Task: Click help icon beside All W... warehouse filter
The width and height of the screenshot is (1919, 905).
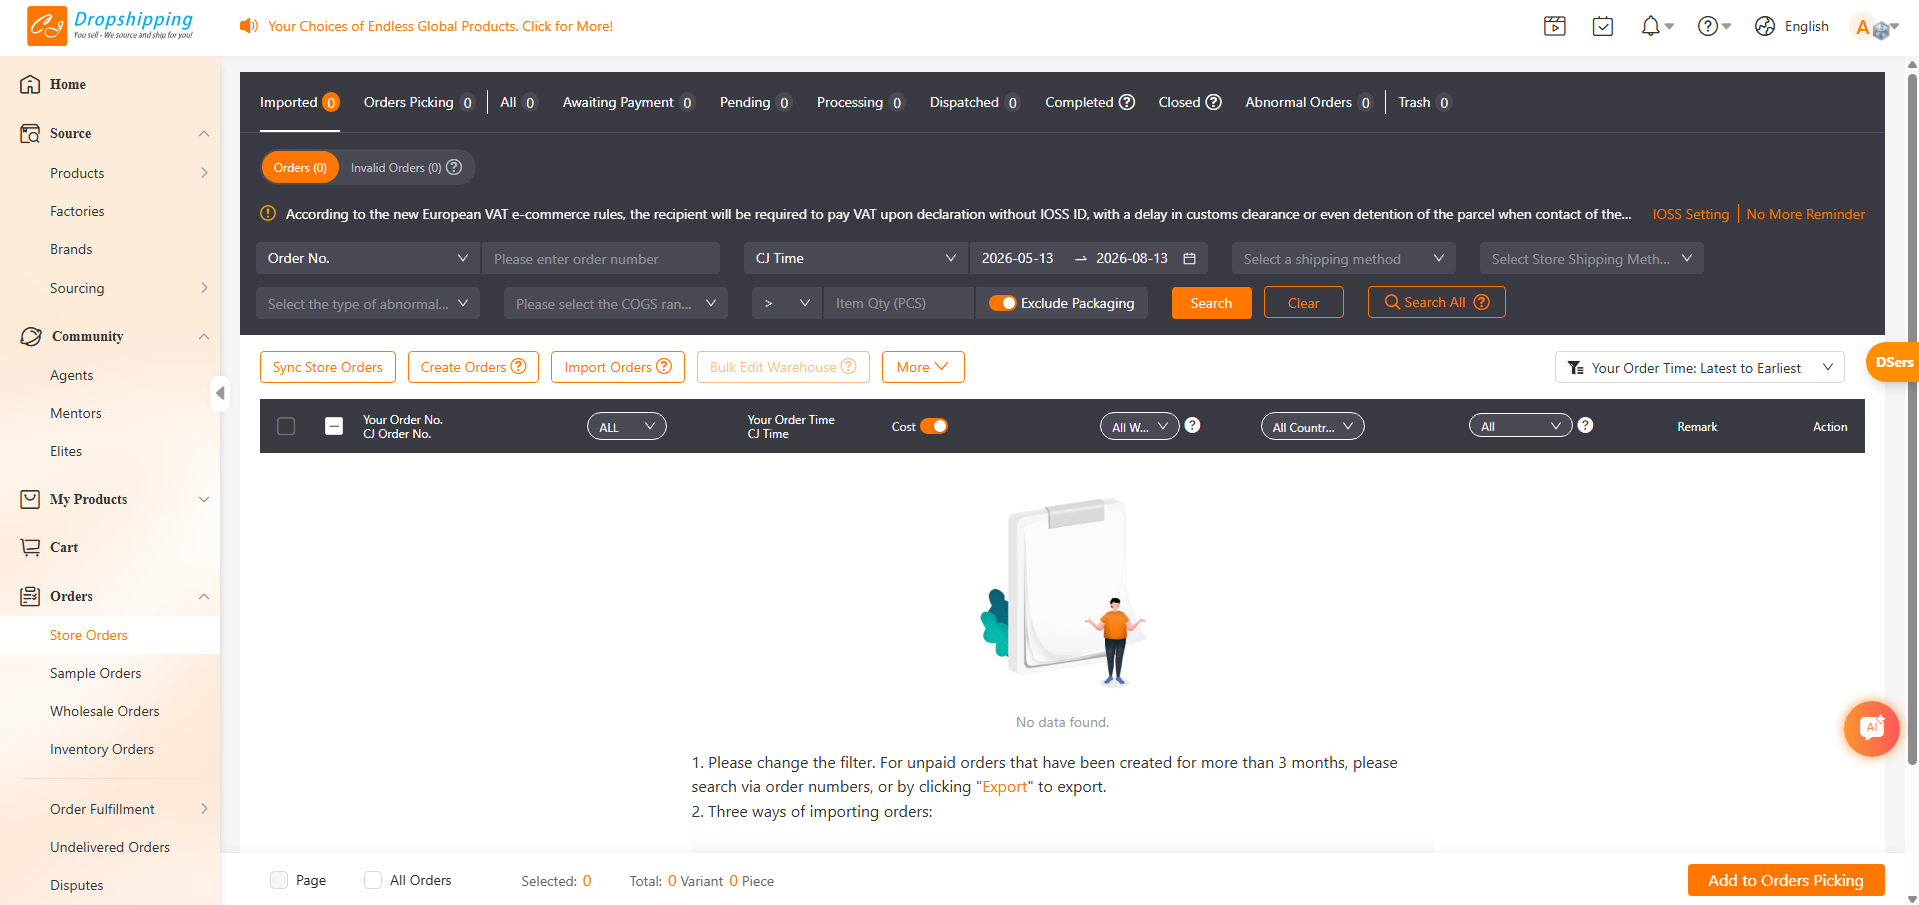Action: 1192,425
